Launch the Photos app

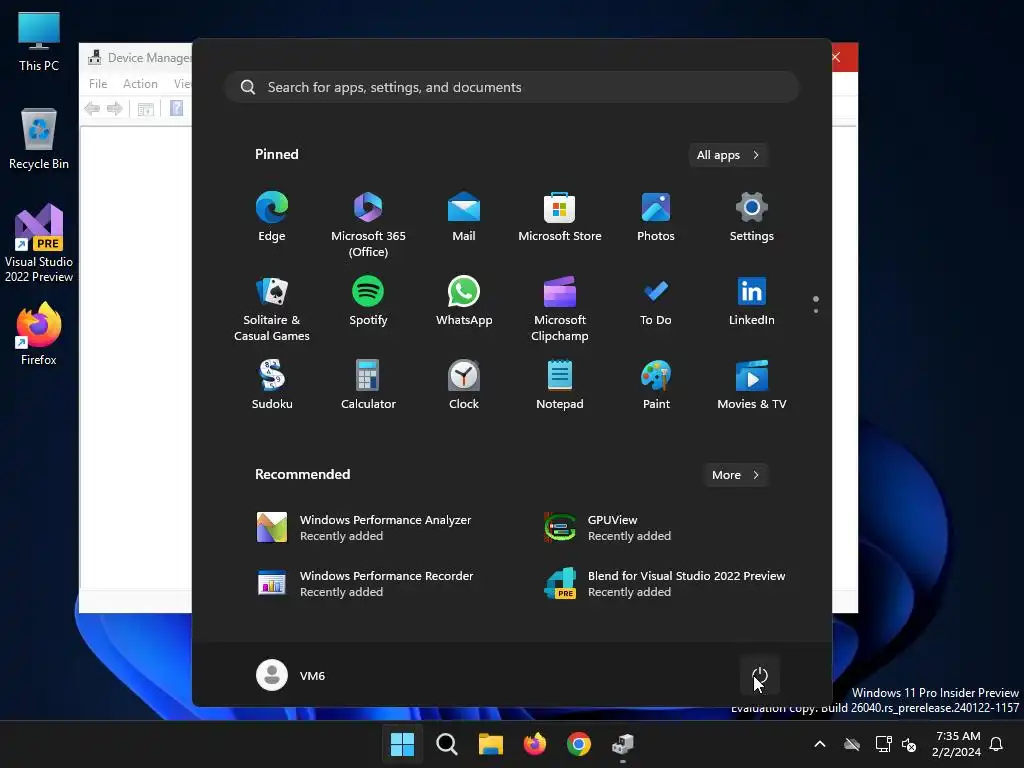656,217
